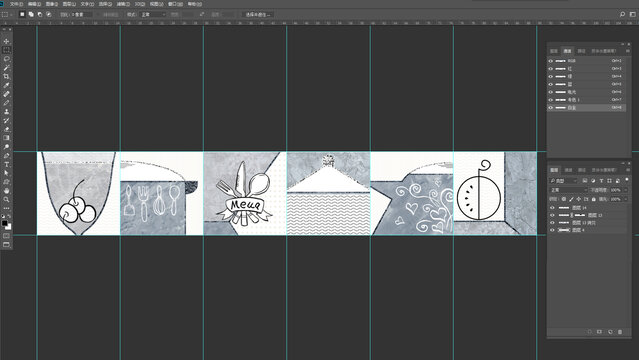
Task: Select the Hand tool
Action: pos(6,191)
